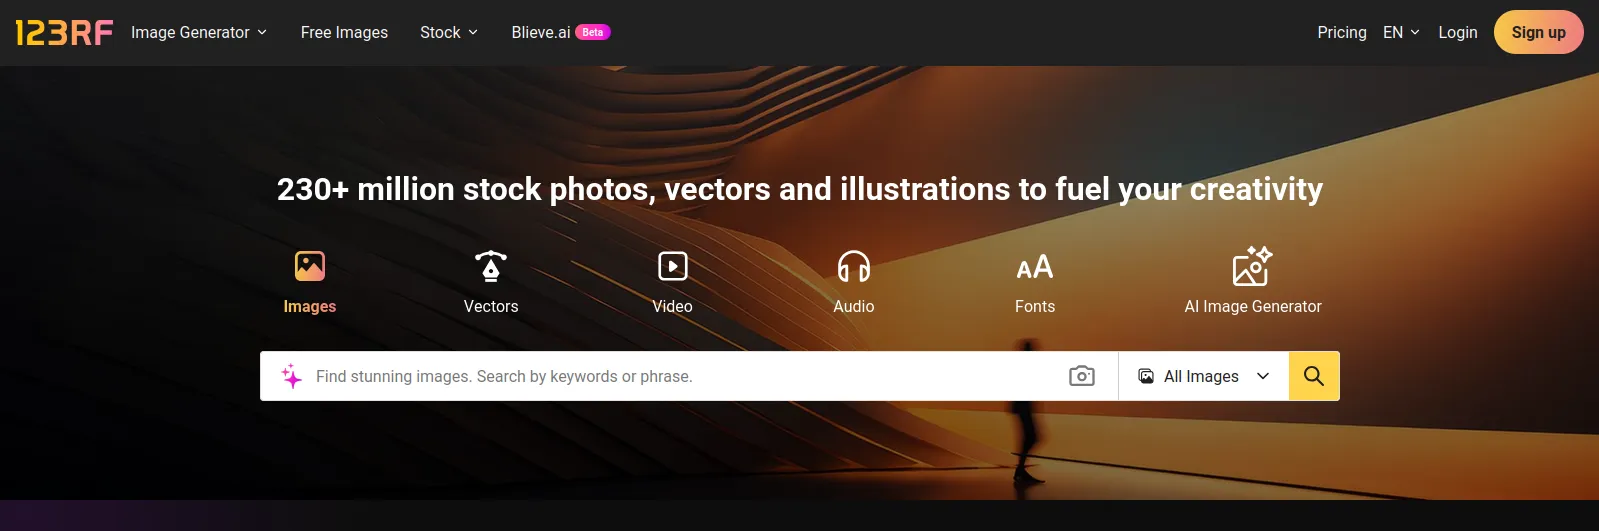
Task: Select the Vectors pen icon
Action: pos(491,266)
